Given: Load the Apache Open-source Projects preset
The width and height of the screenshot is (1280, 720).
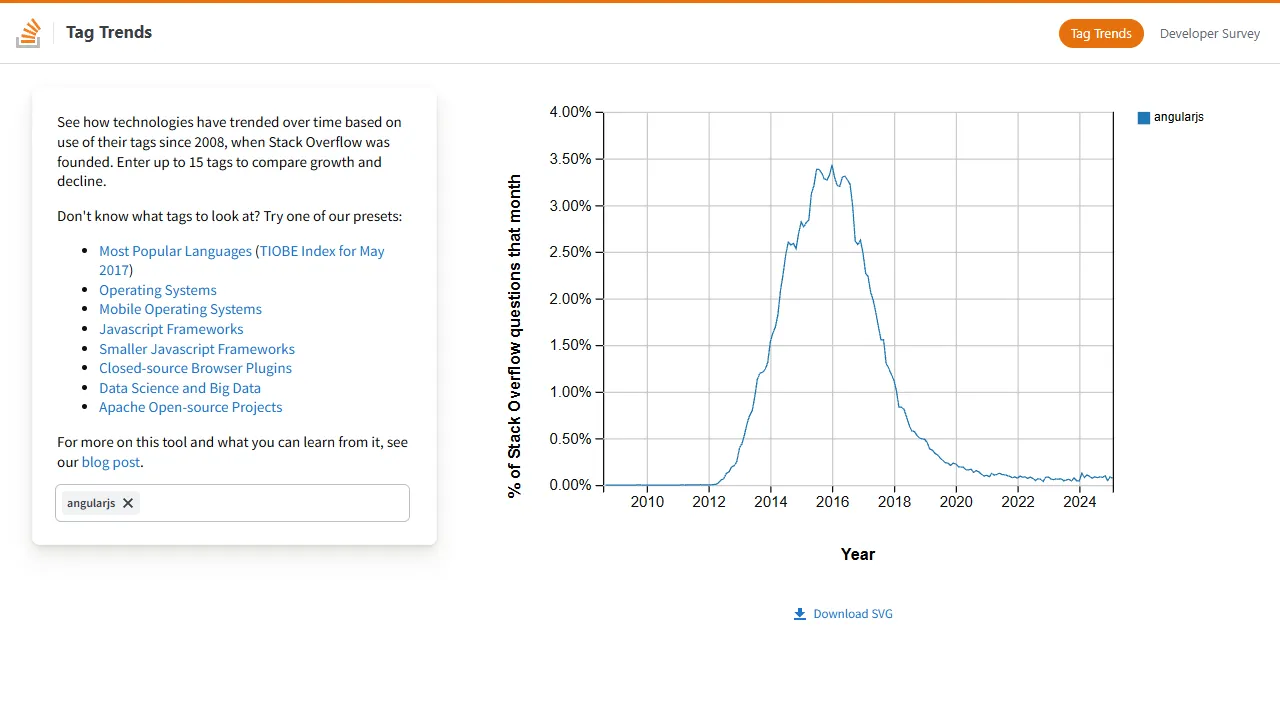Looking at the screenshot, I should pyautogui.click(x=190, y=407).
